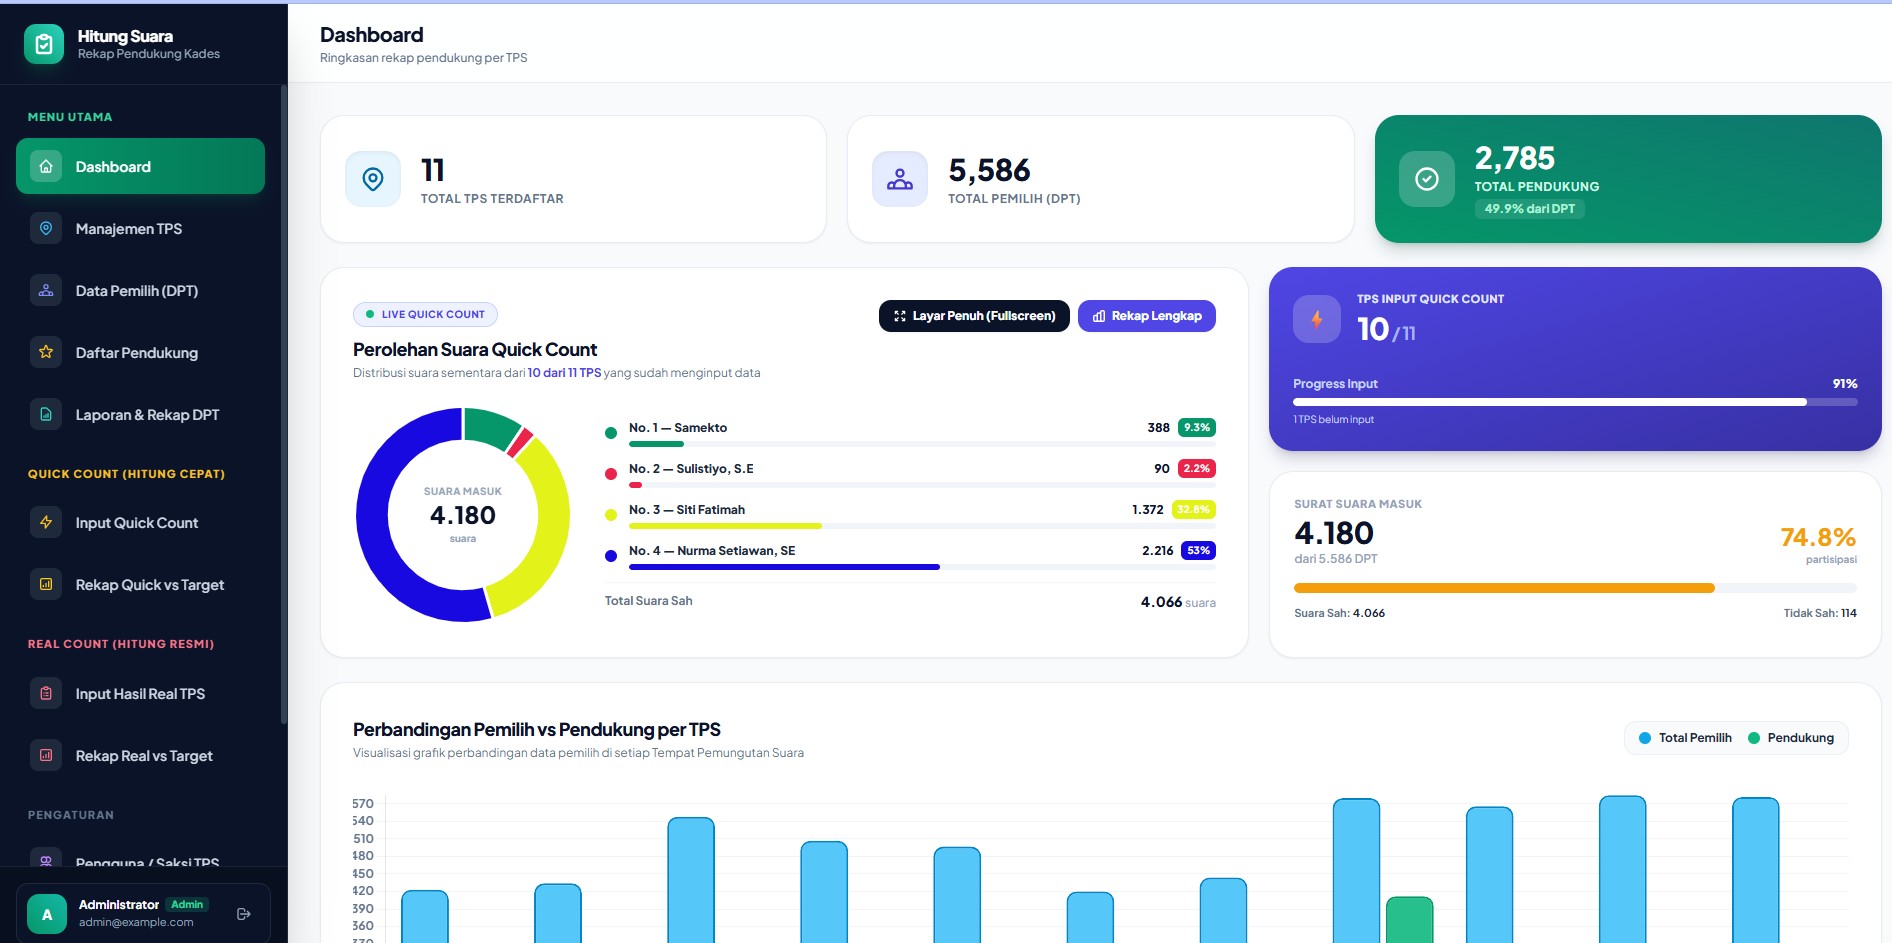Image resolution: width=1892 pixels, height=943 pixels.
Task: Click the Laporan & Rekap DPT document icon
Action: tap(46, 414)
